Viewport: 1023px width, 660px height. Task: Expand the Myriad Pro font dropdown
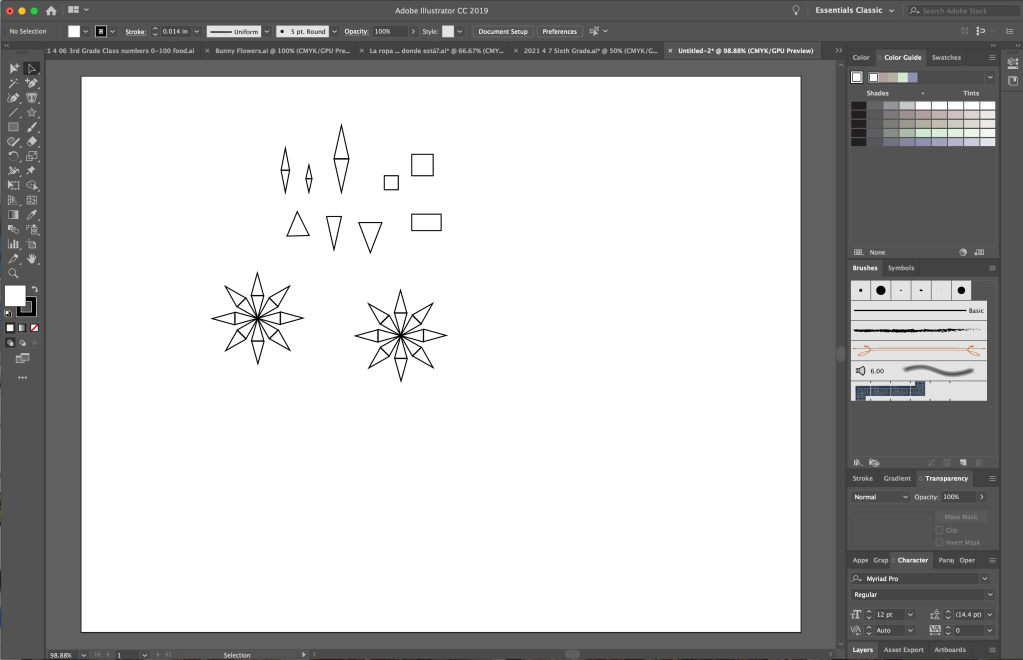[985, 579]
